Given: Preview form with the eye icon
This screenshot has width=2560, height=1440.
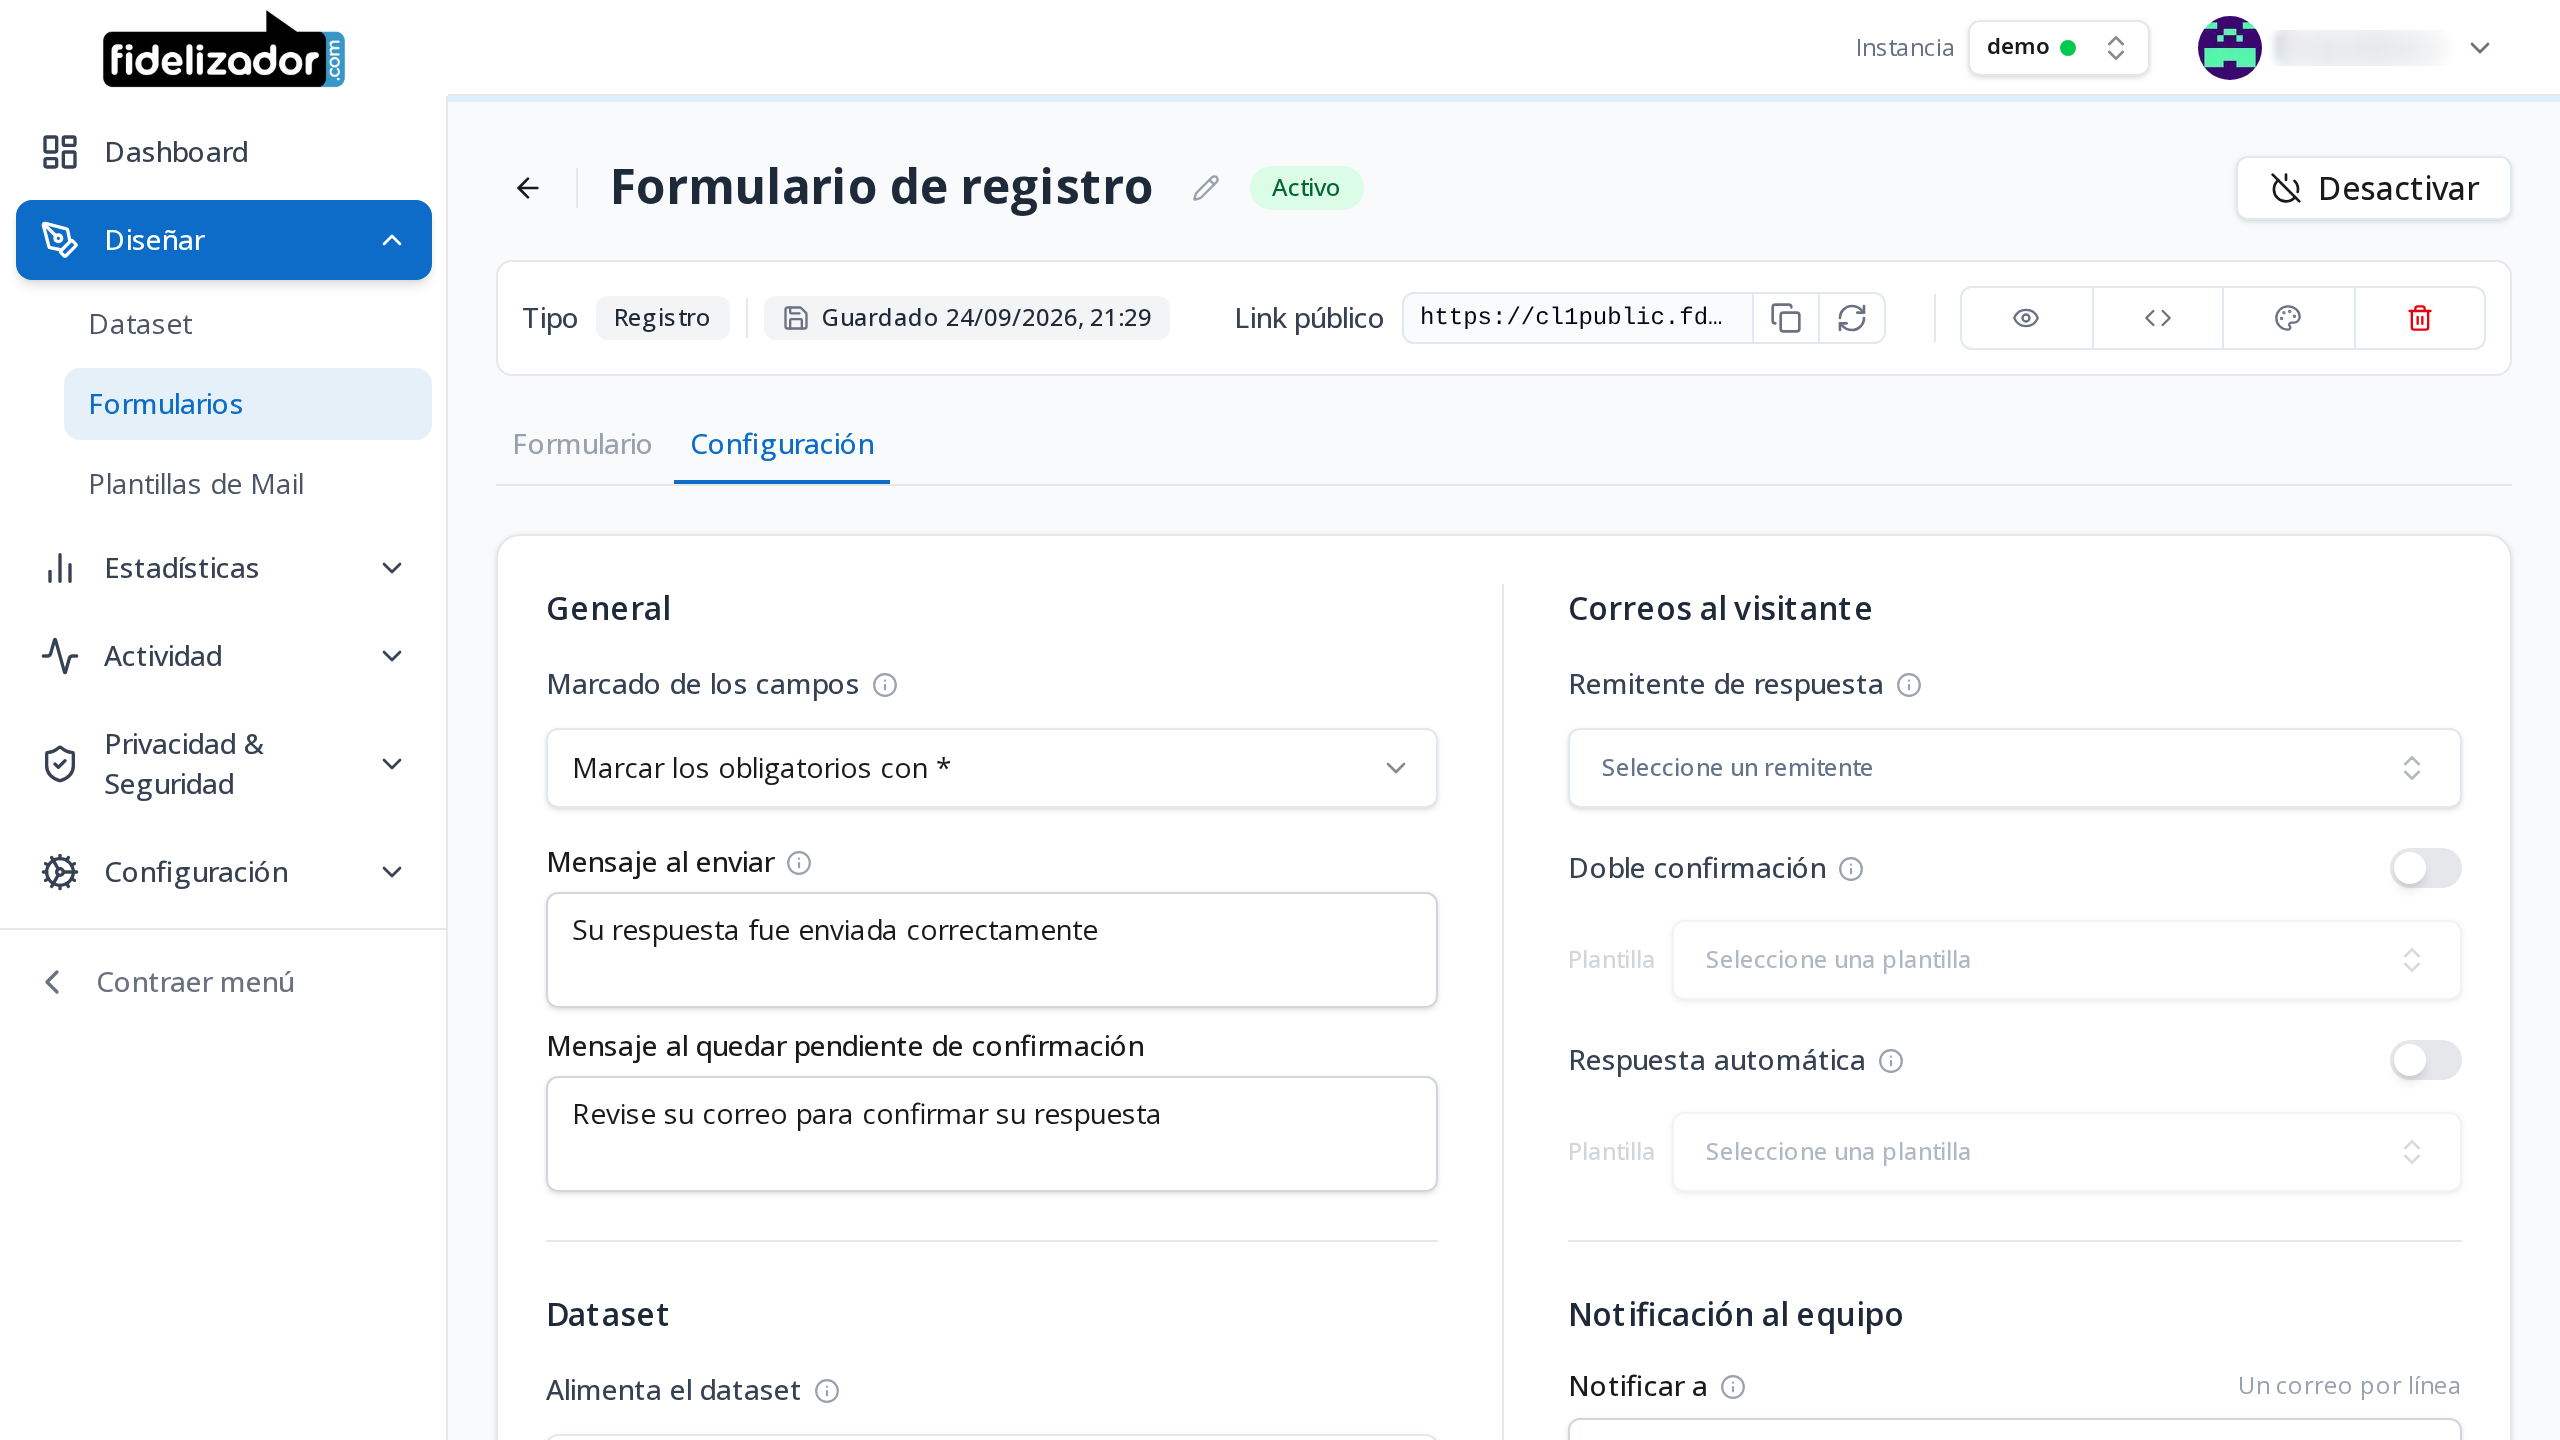Looking at the screenshot, I should 2026,318.
